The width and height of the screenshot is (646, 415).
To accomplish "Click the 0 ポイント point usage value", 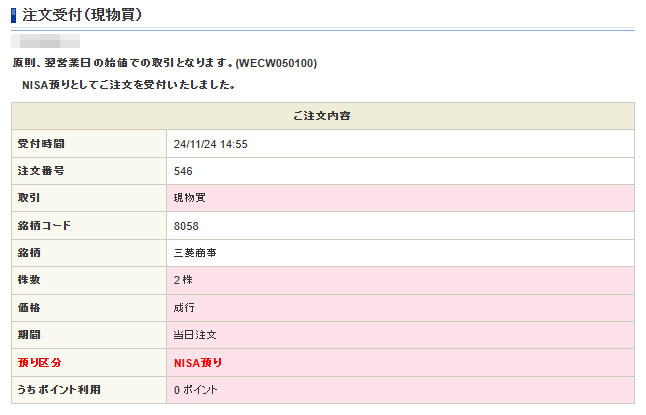I will click(x=195, y=389).
